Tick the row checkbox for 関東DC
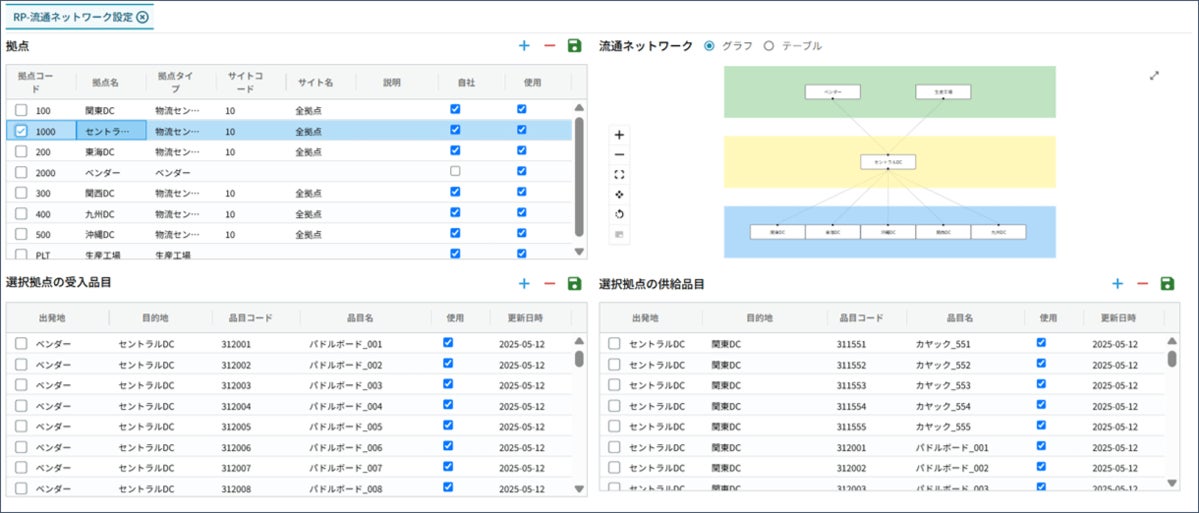The image size is (1199, 513). [x=21, y=110]
